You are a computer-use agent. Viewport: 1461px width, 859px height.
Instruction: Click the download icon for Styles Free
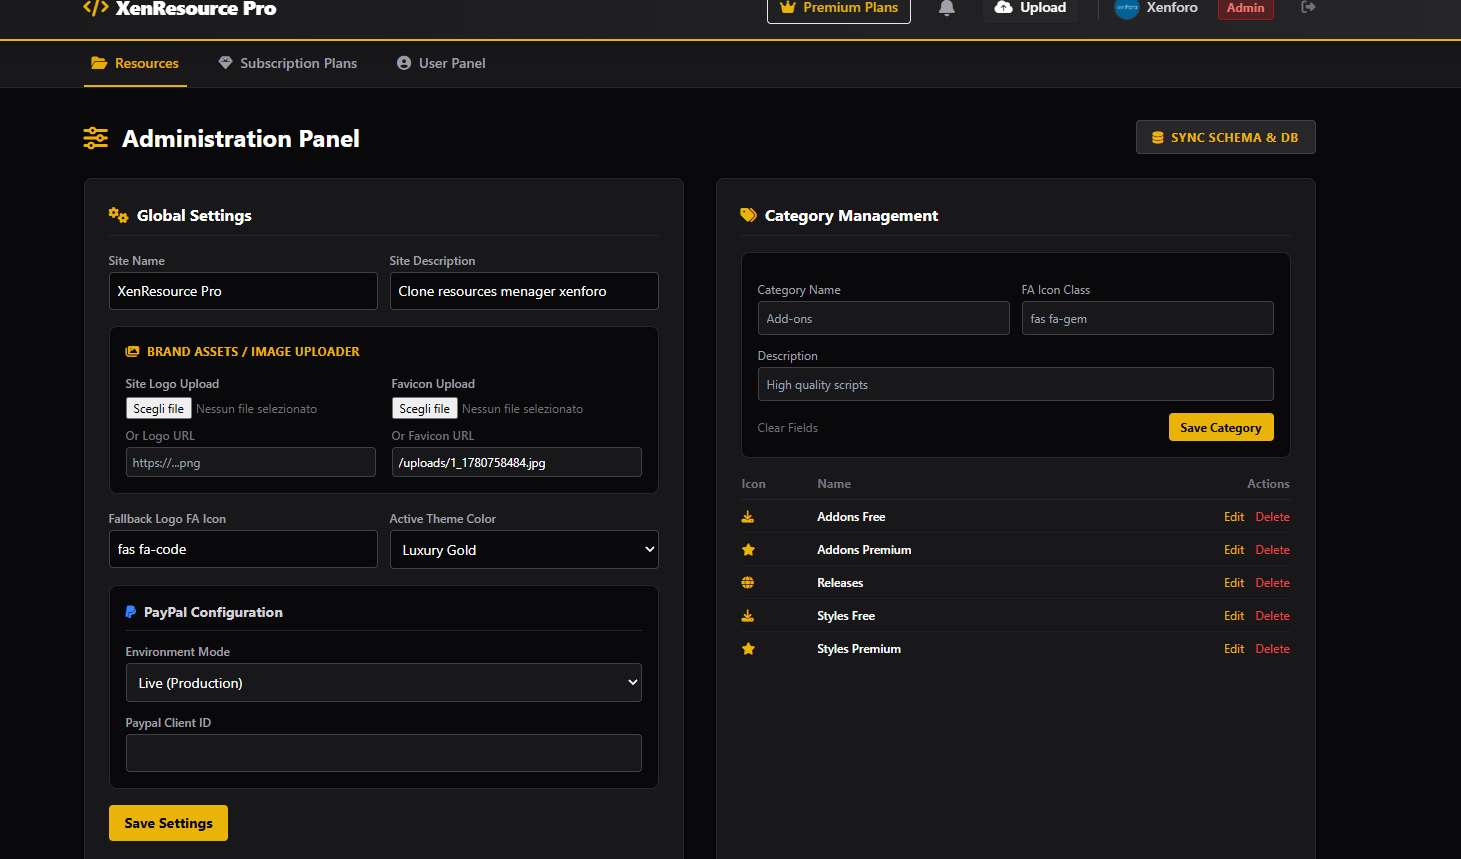pos(748,616)
